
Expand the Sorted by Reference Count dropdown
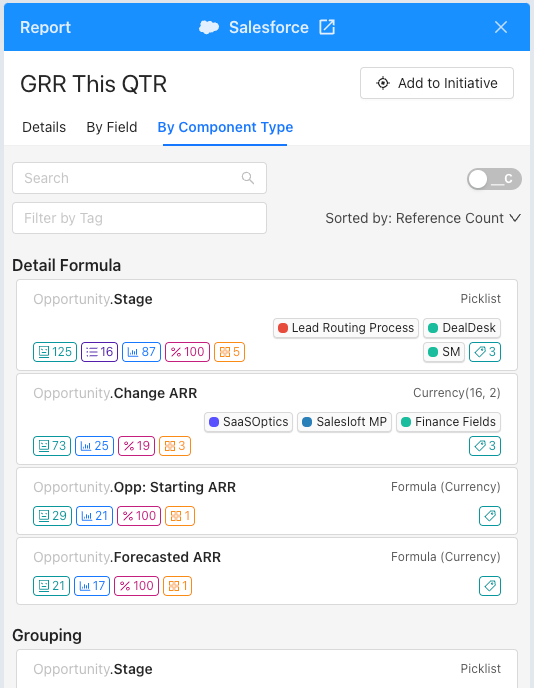(423, 218)
